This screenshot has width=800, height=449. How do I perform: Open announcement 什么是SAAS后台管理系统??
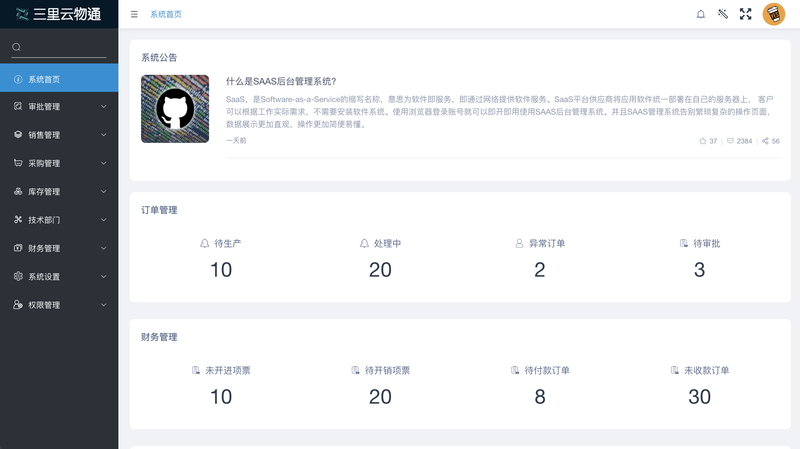coord(281,81)
